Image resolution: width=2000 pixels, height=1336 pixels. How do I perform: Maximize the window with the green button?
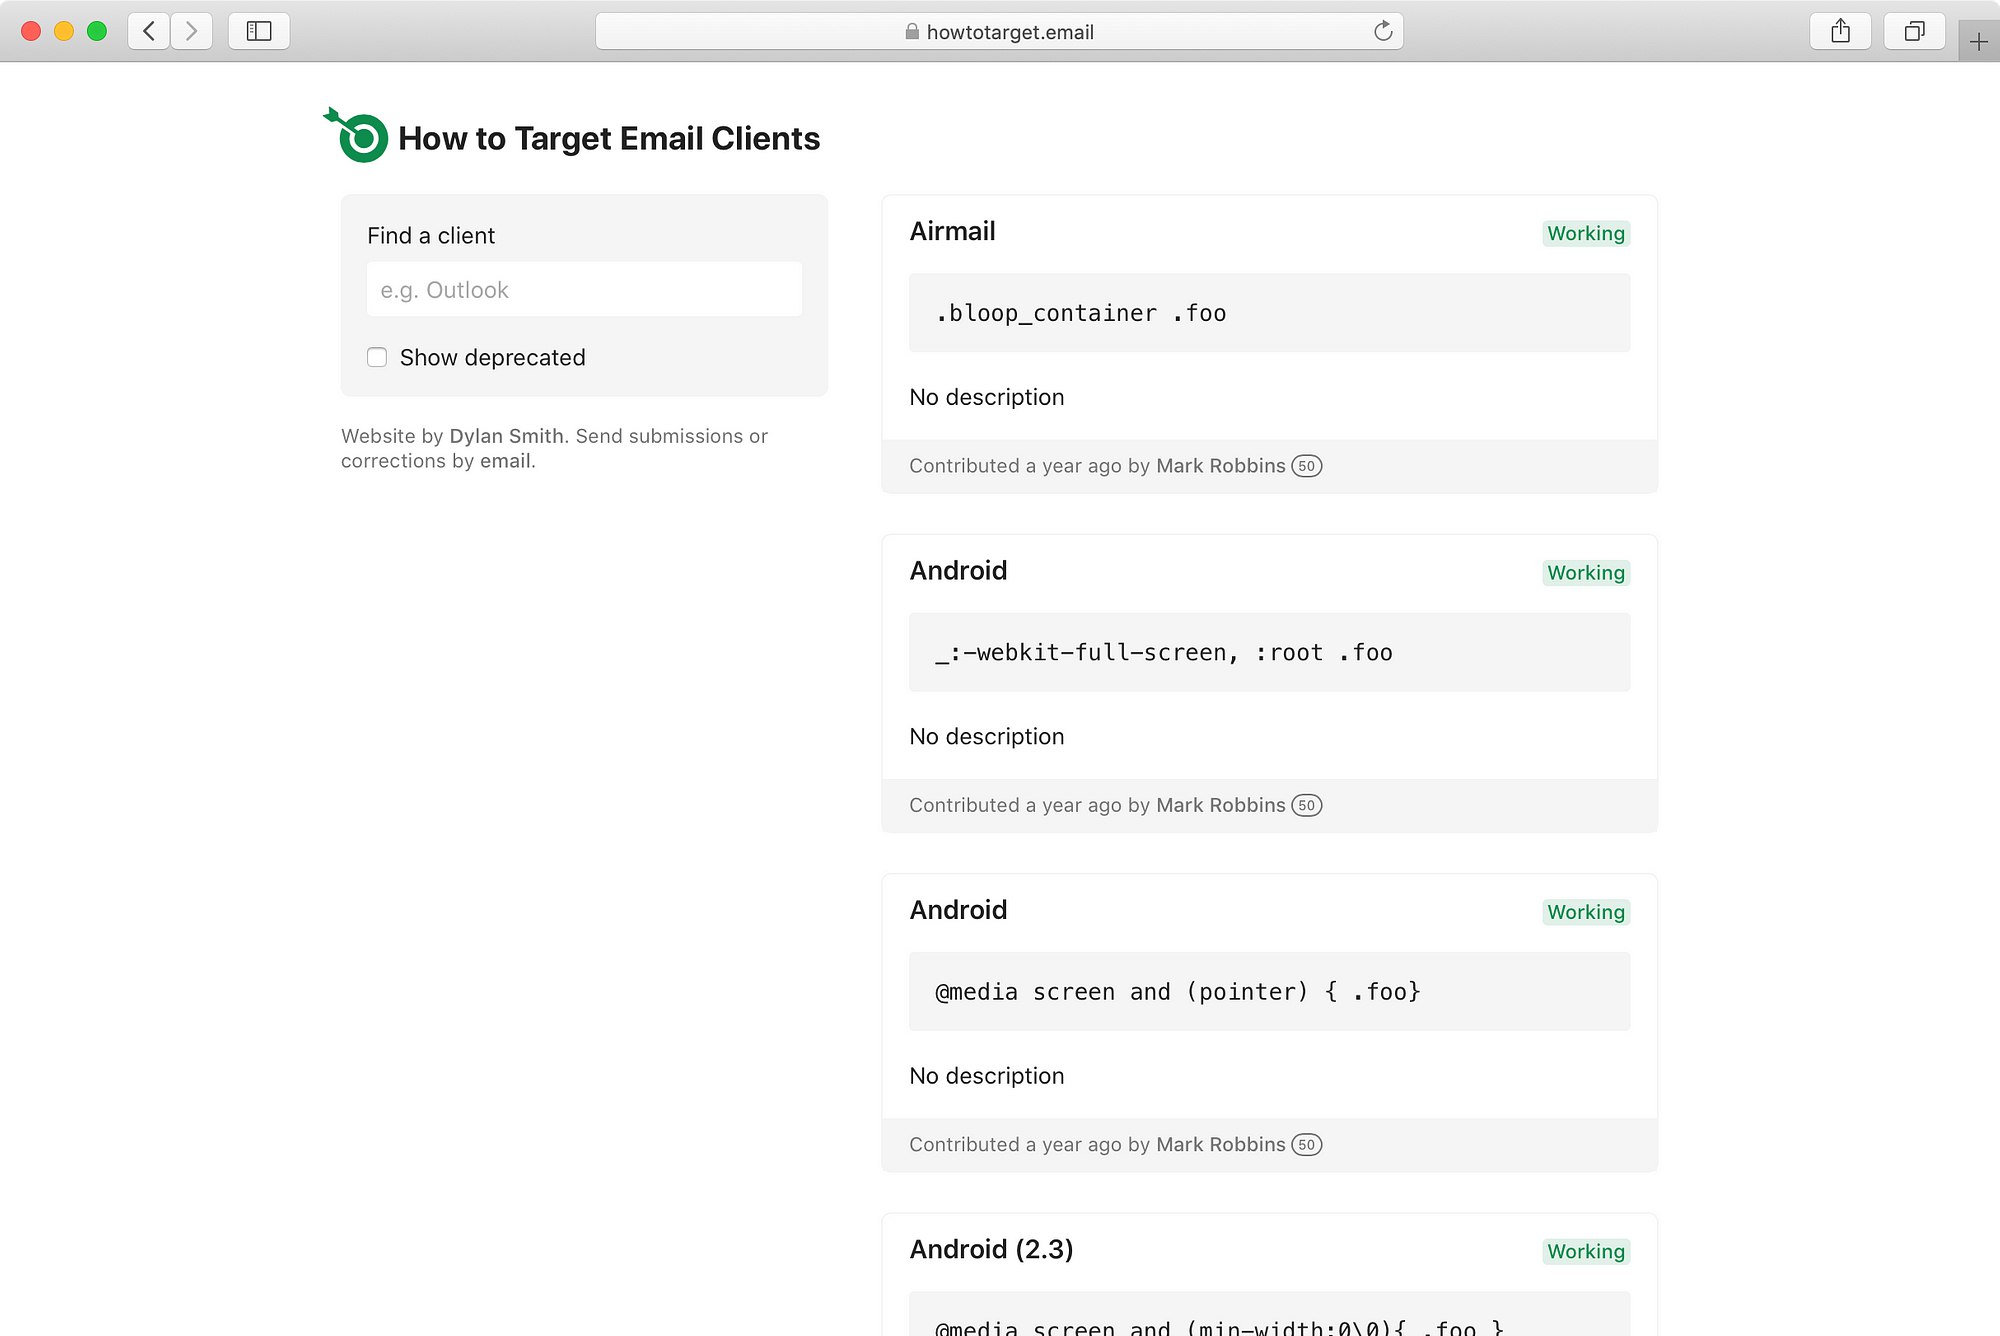click(97, 31)
